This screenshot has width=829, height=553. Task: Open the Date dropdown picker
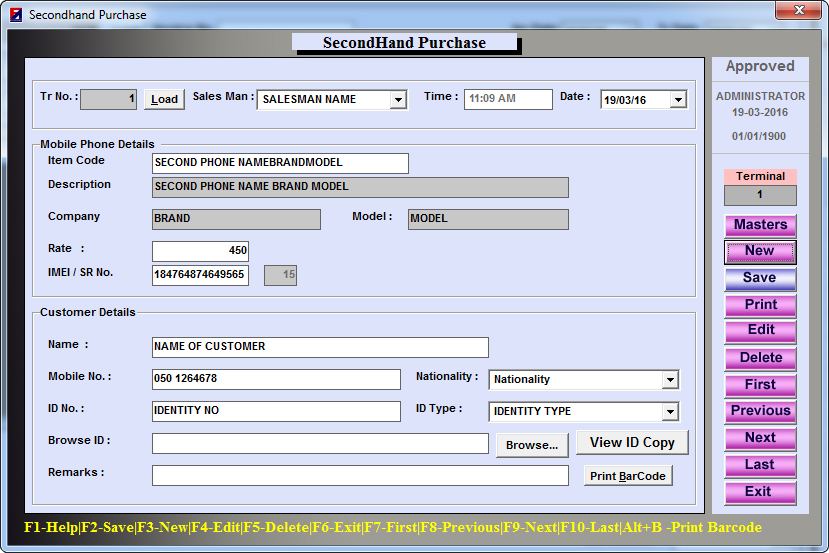pos(678,100)
